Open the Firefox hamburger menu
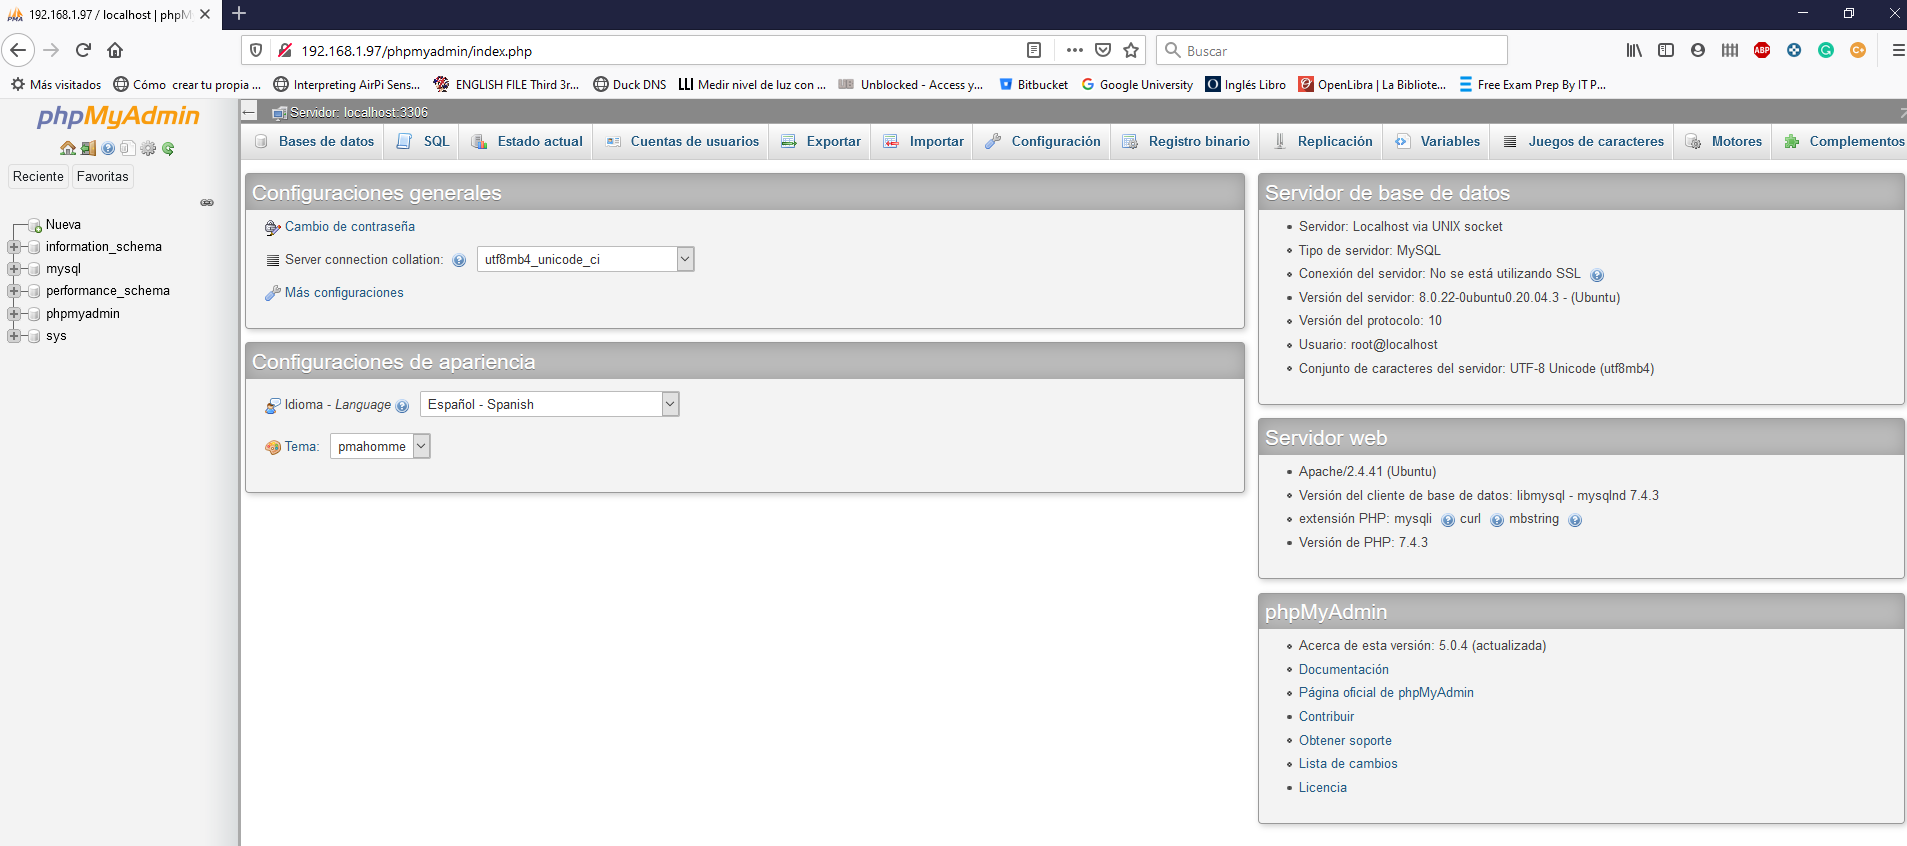 point(1898,50)
